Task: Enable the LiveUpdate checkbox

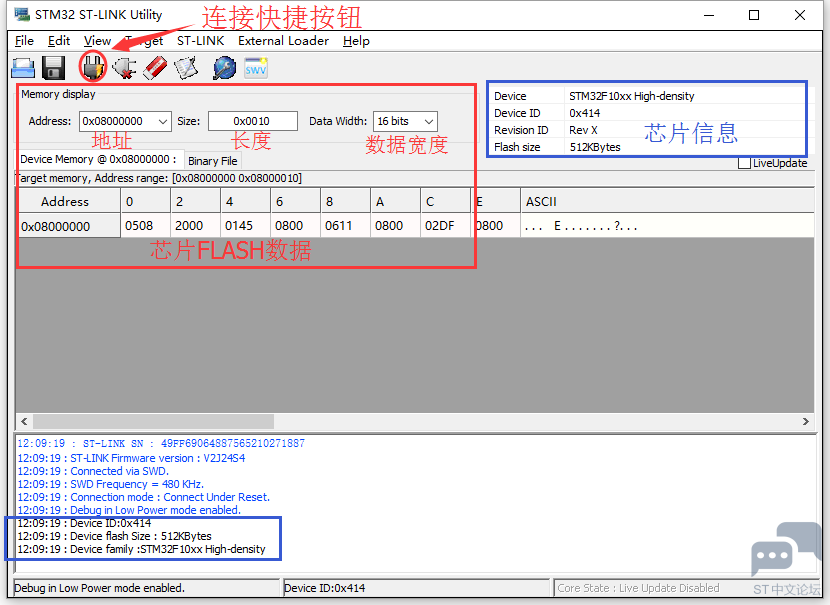Action: click(744, 163)
